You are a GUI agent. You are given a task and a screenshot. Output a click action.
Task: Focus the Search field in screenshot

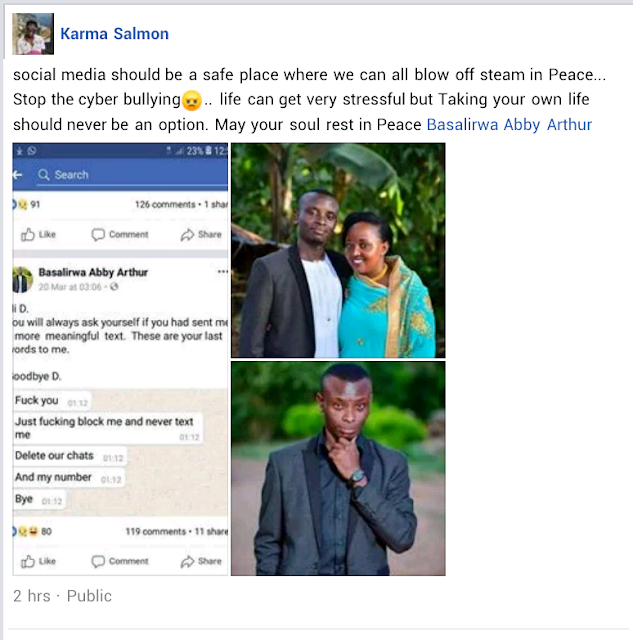[x=132, y=175]
